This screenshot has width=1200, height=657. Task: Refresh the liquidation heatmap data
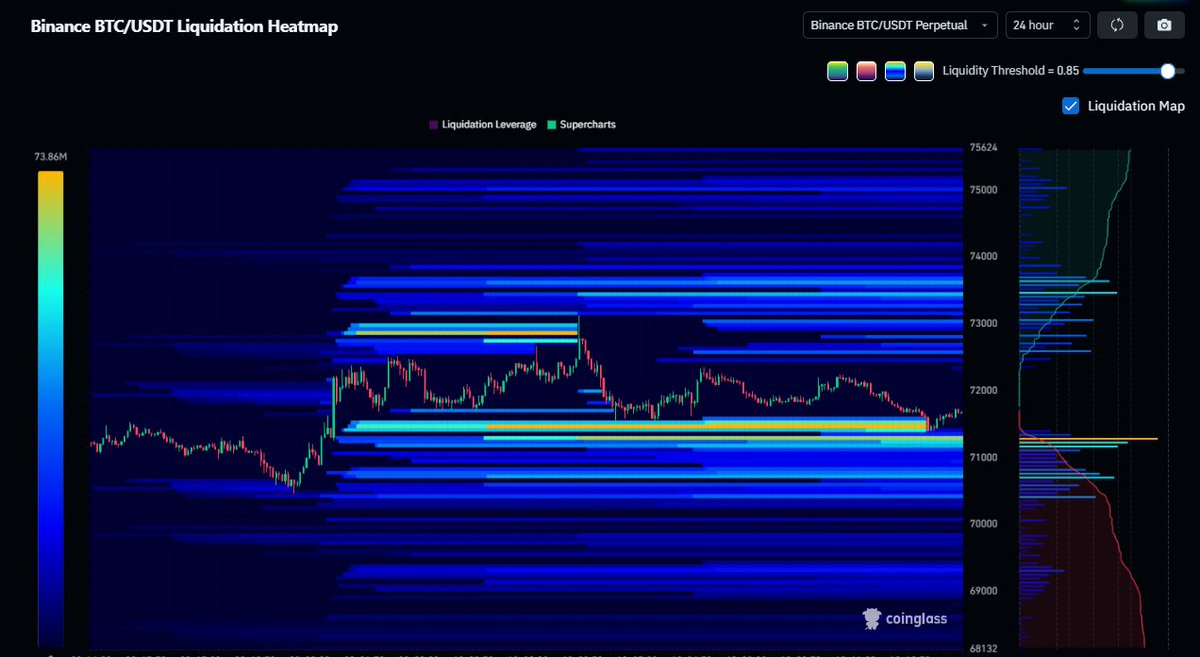1117,25
